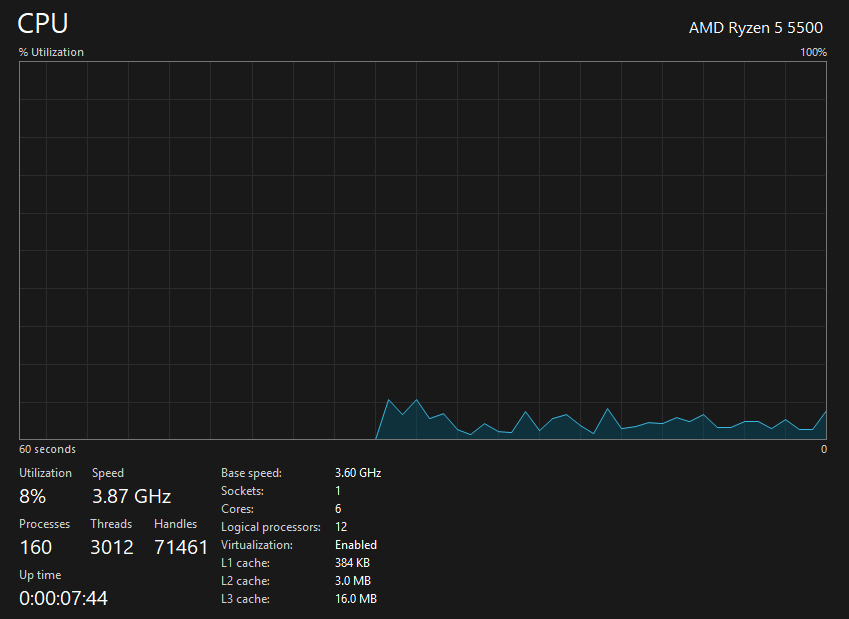Click the L3 cache label

245,599
